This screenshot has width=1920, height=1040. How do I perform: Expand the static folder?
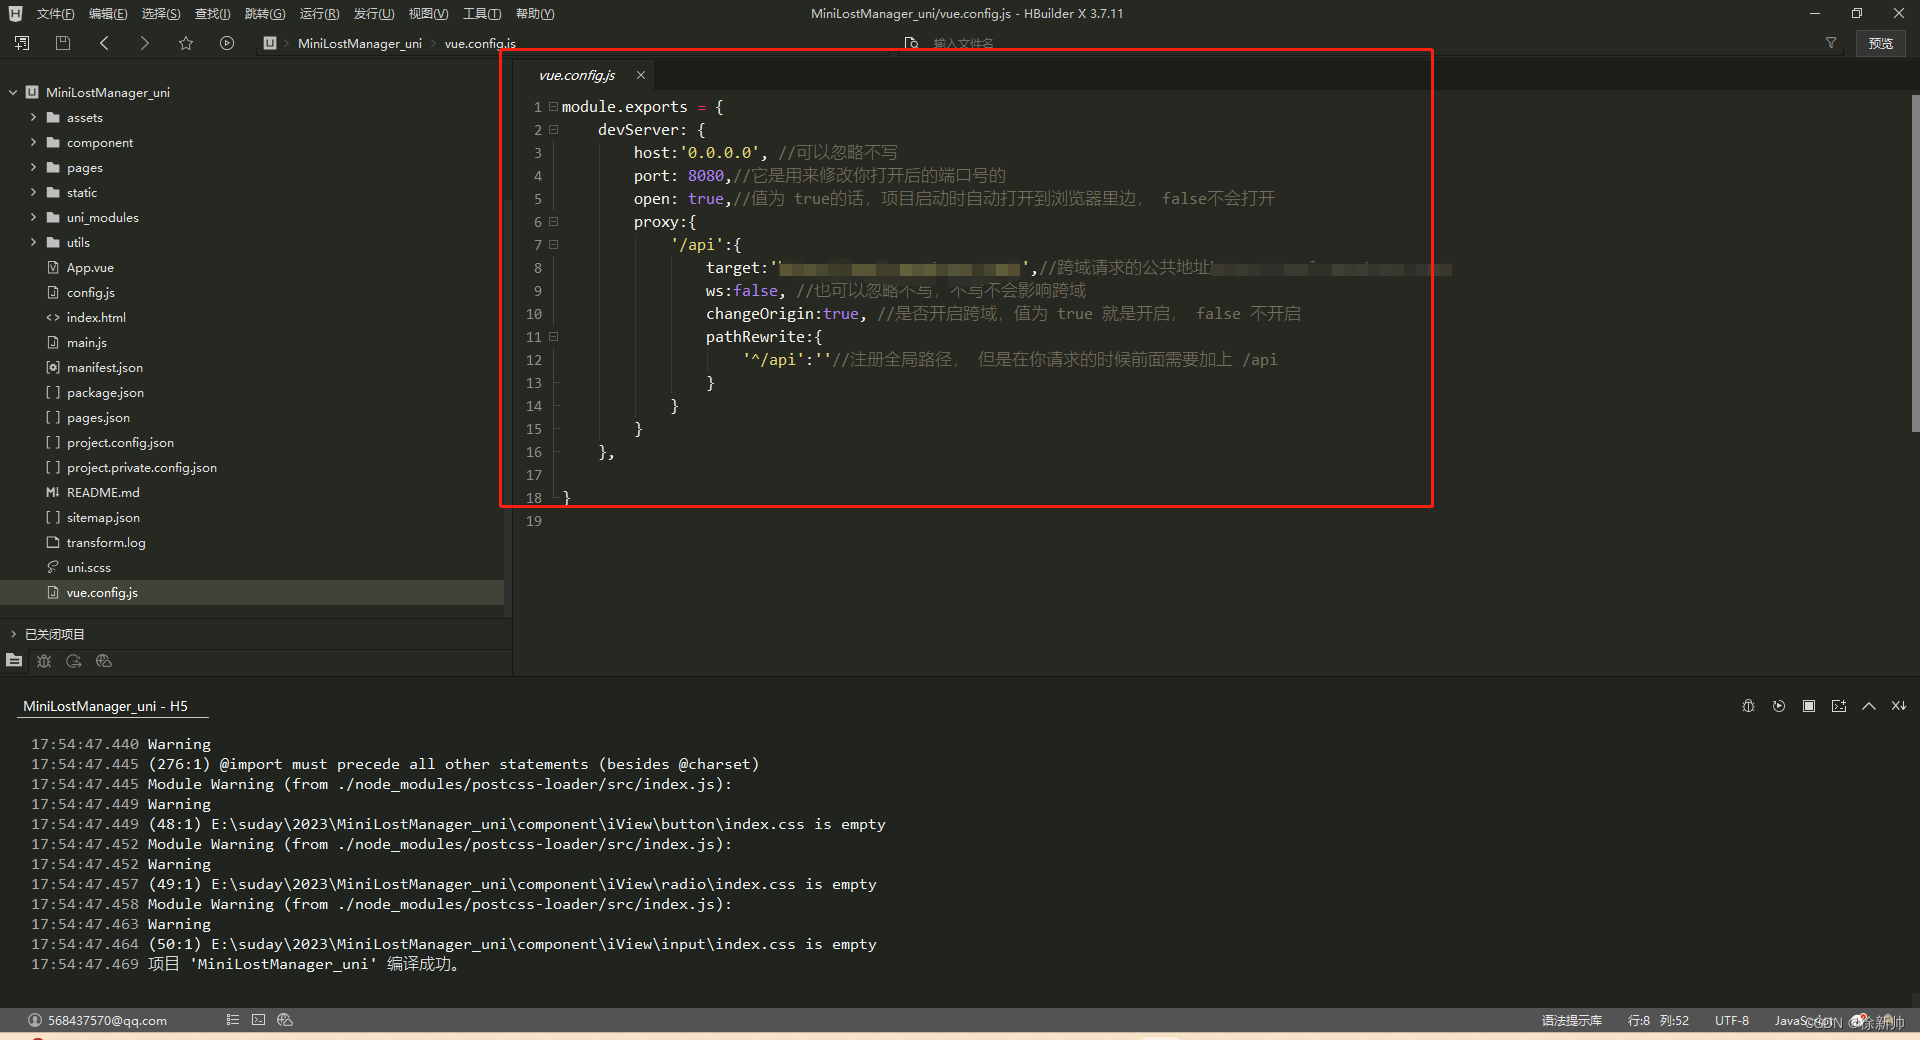point(33,192)
